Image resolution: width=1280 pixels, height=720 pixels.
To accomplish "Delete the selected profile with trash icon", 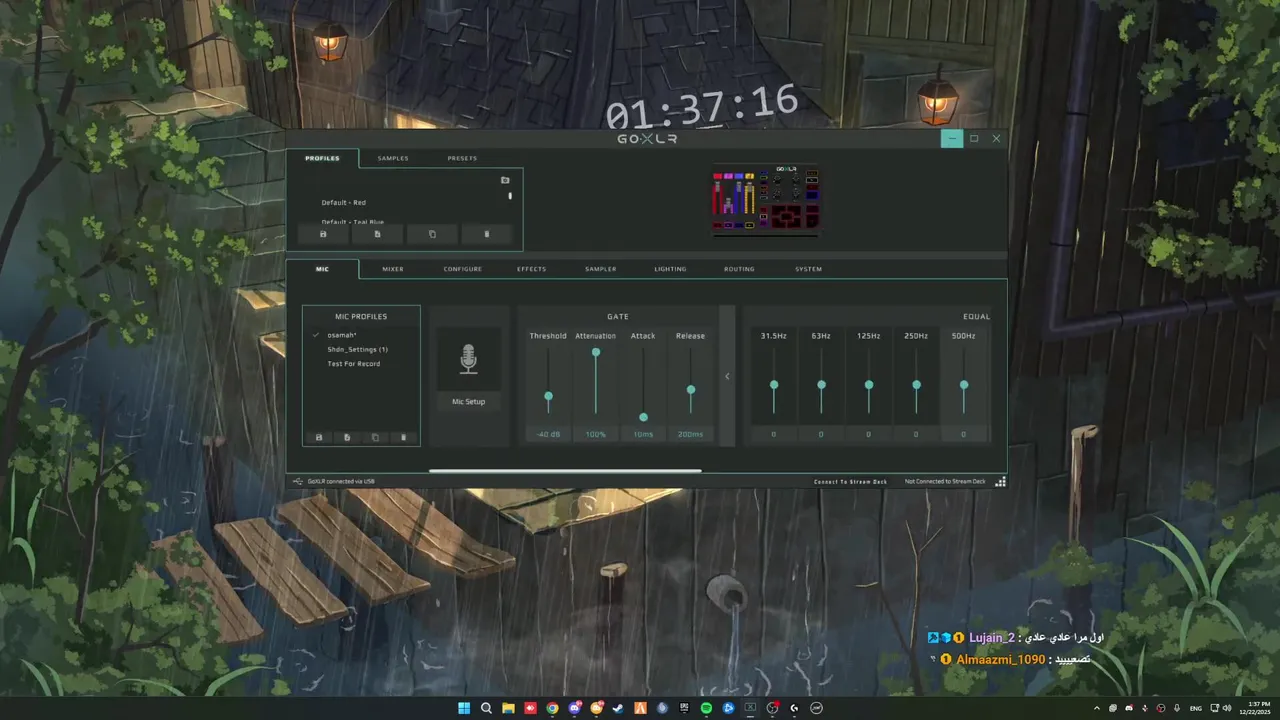I will [487, 234].
